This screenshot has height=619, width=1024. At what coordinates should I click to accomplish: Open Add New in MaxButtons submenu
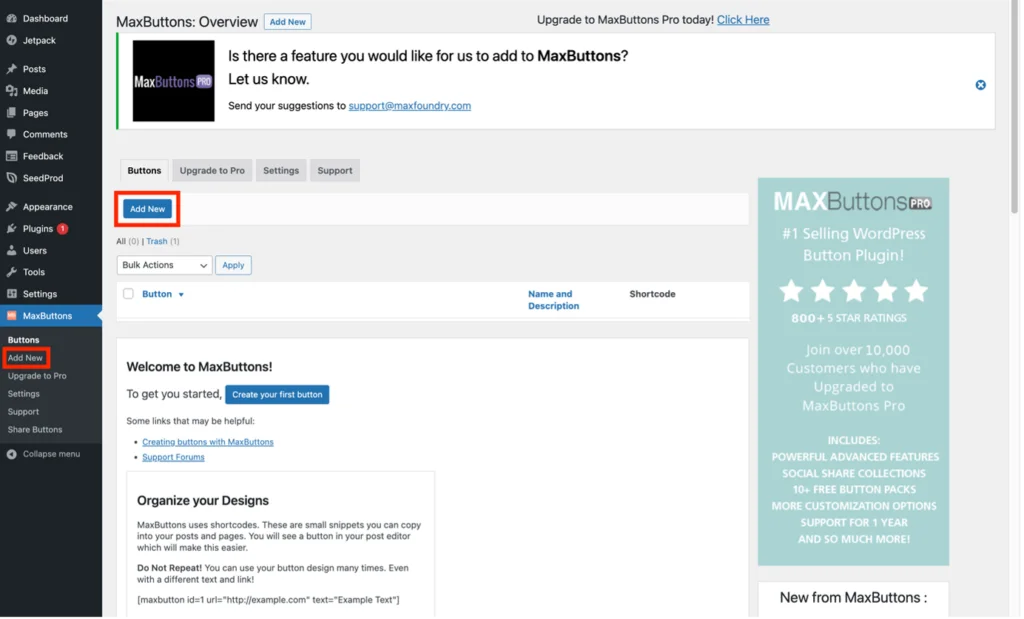[x=25, y=358]
